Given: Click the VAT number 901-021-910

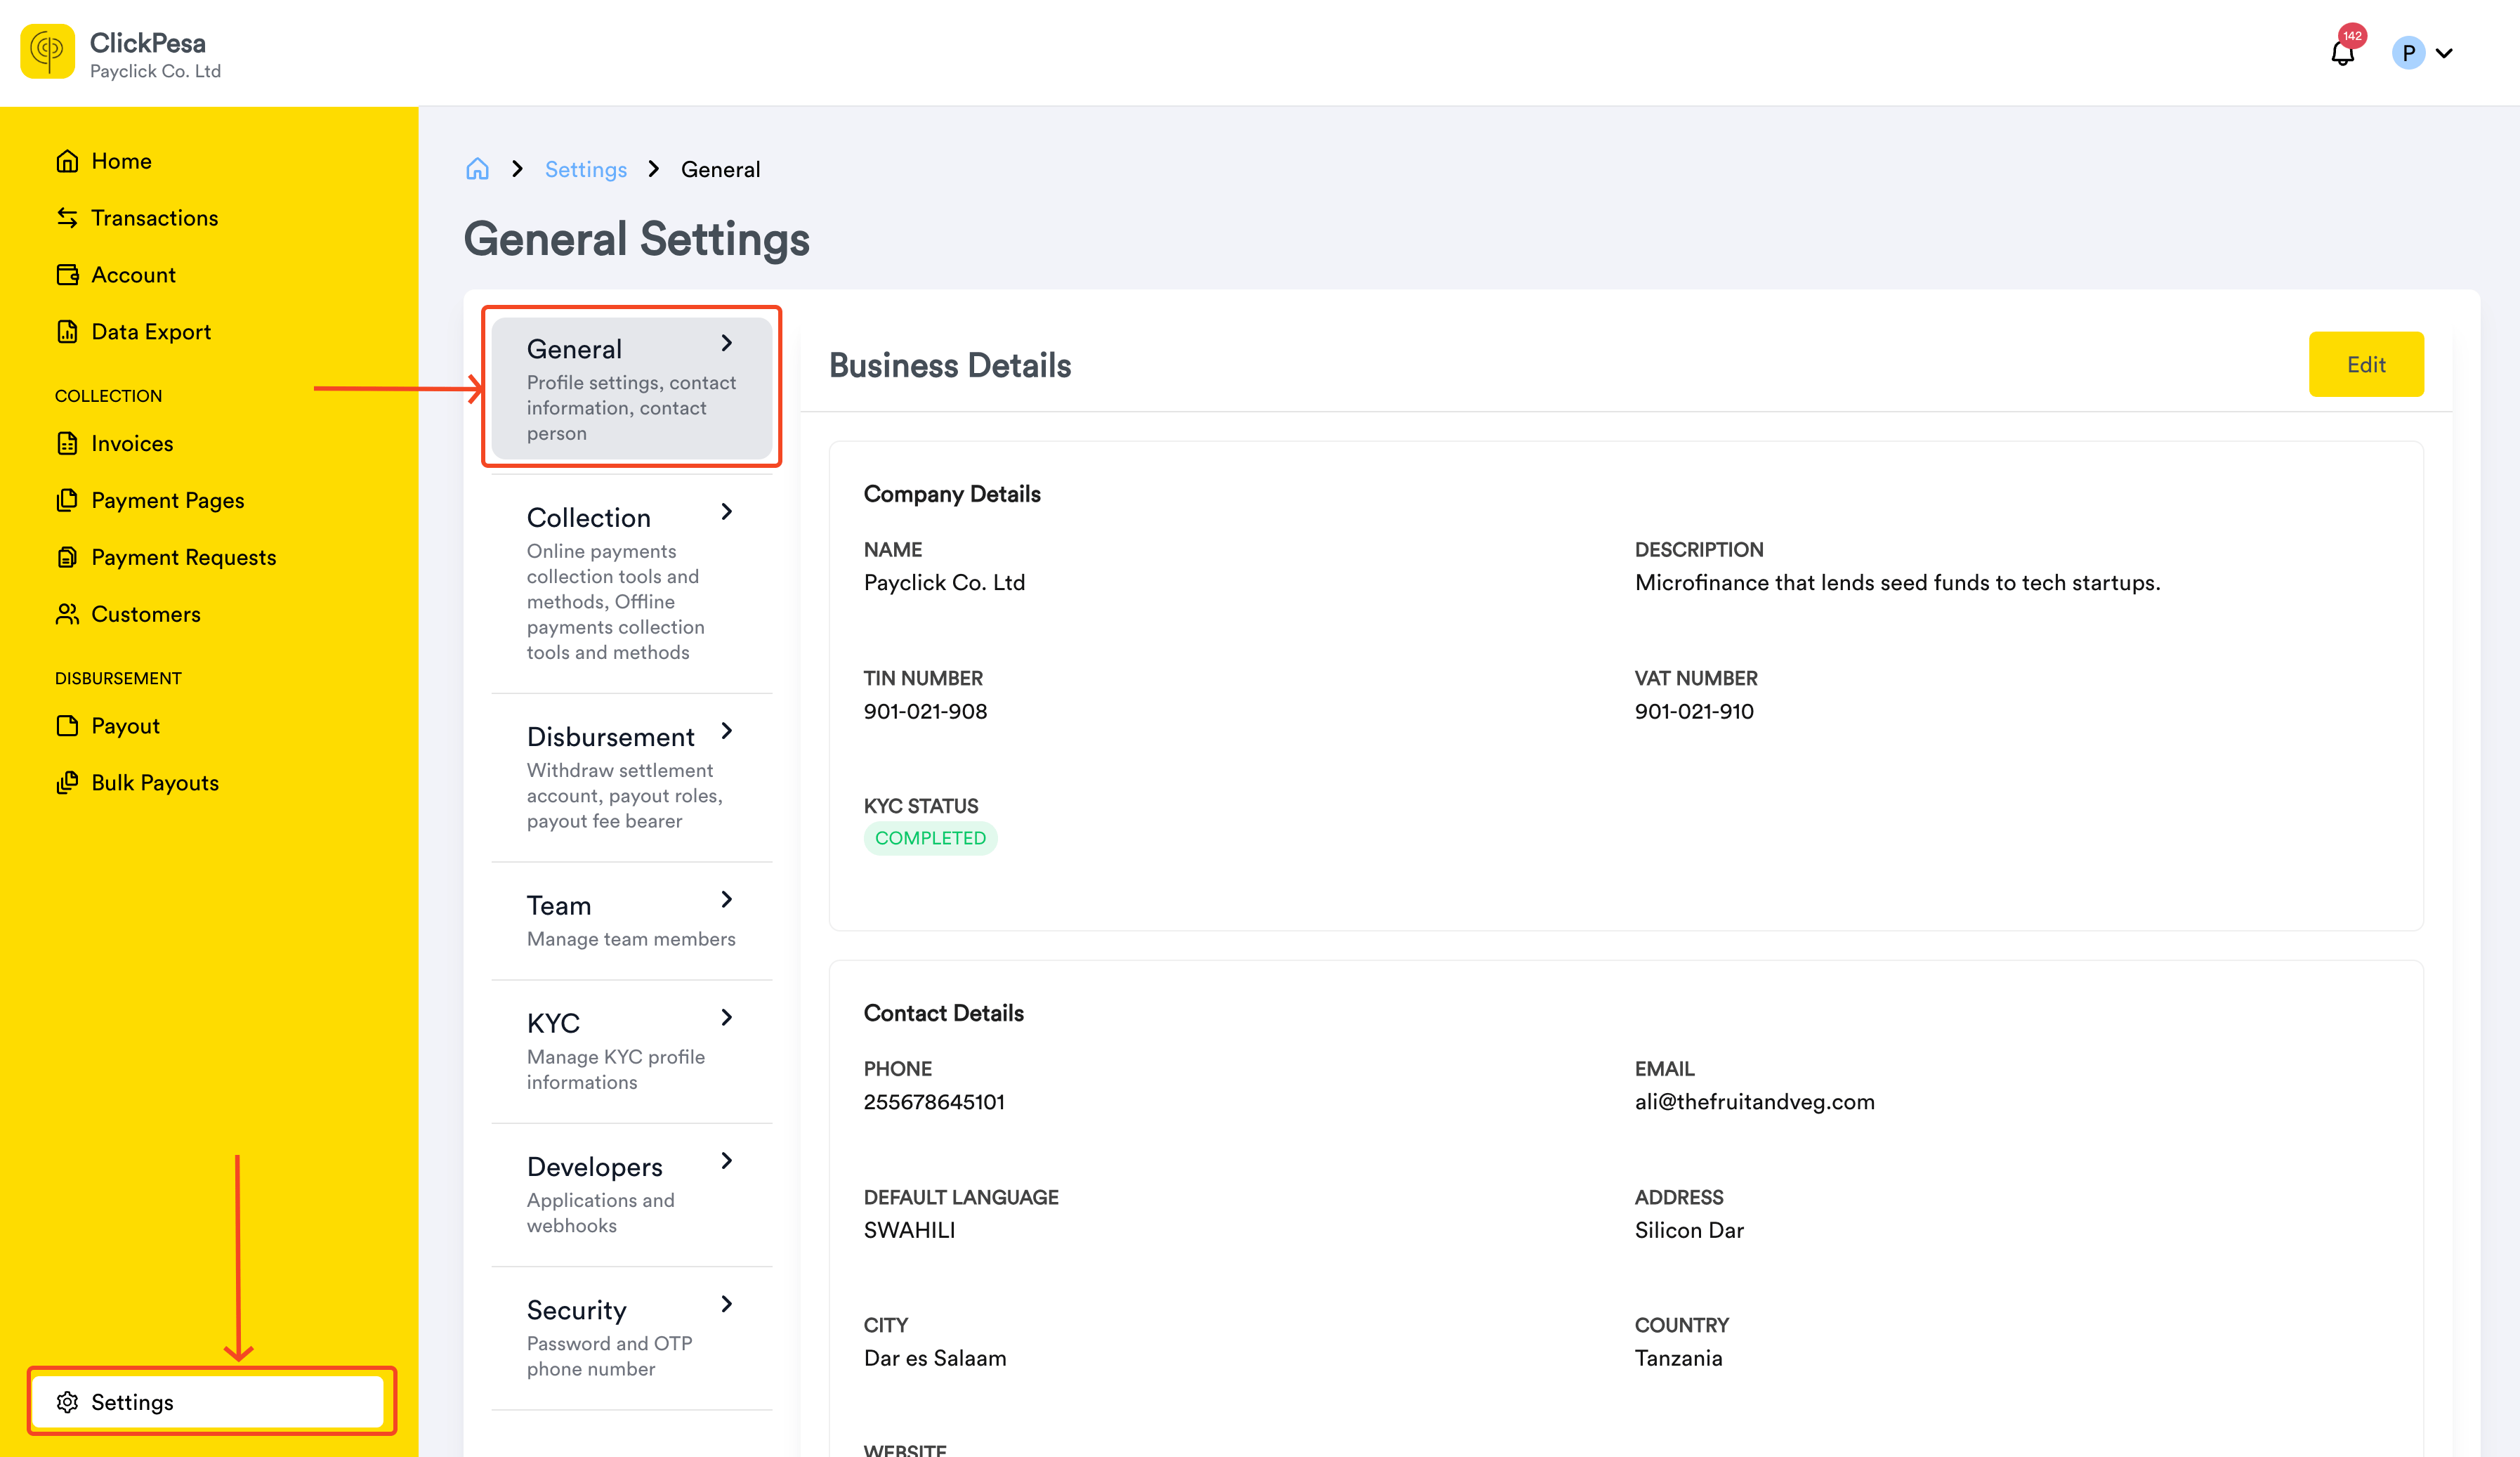Looking at the screenshot, I should click(x=1694, y=711).
